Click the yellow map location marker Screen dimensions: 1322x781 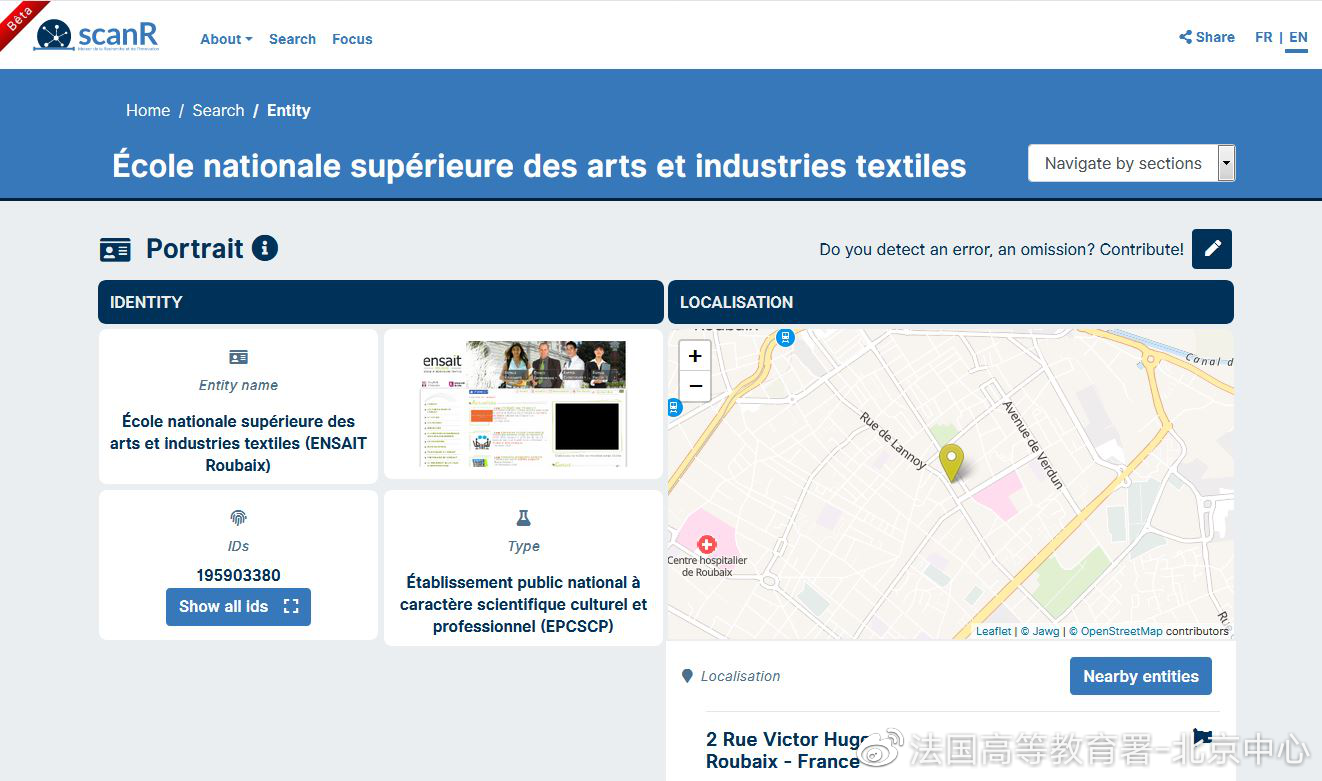click(951, 463)
